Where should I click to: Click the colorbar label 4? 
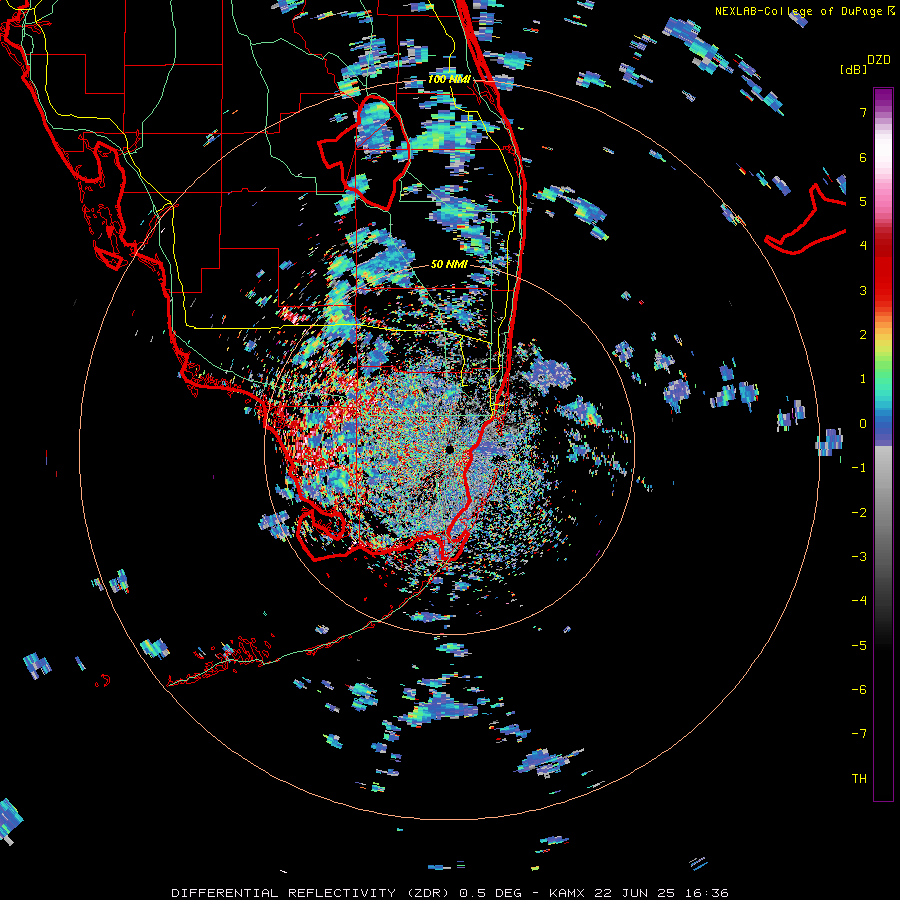(863, 246)
